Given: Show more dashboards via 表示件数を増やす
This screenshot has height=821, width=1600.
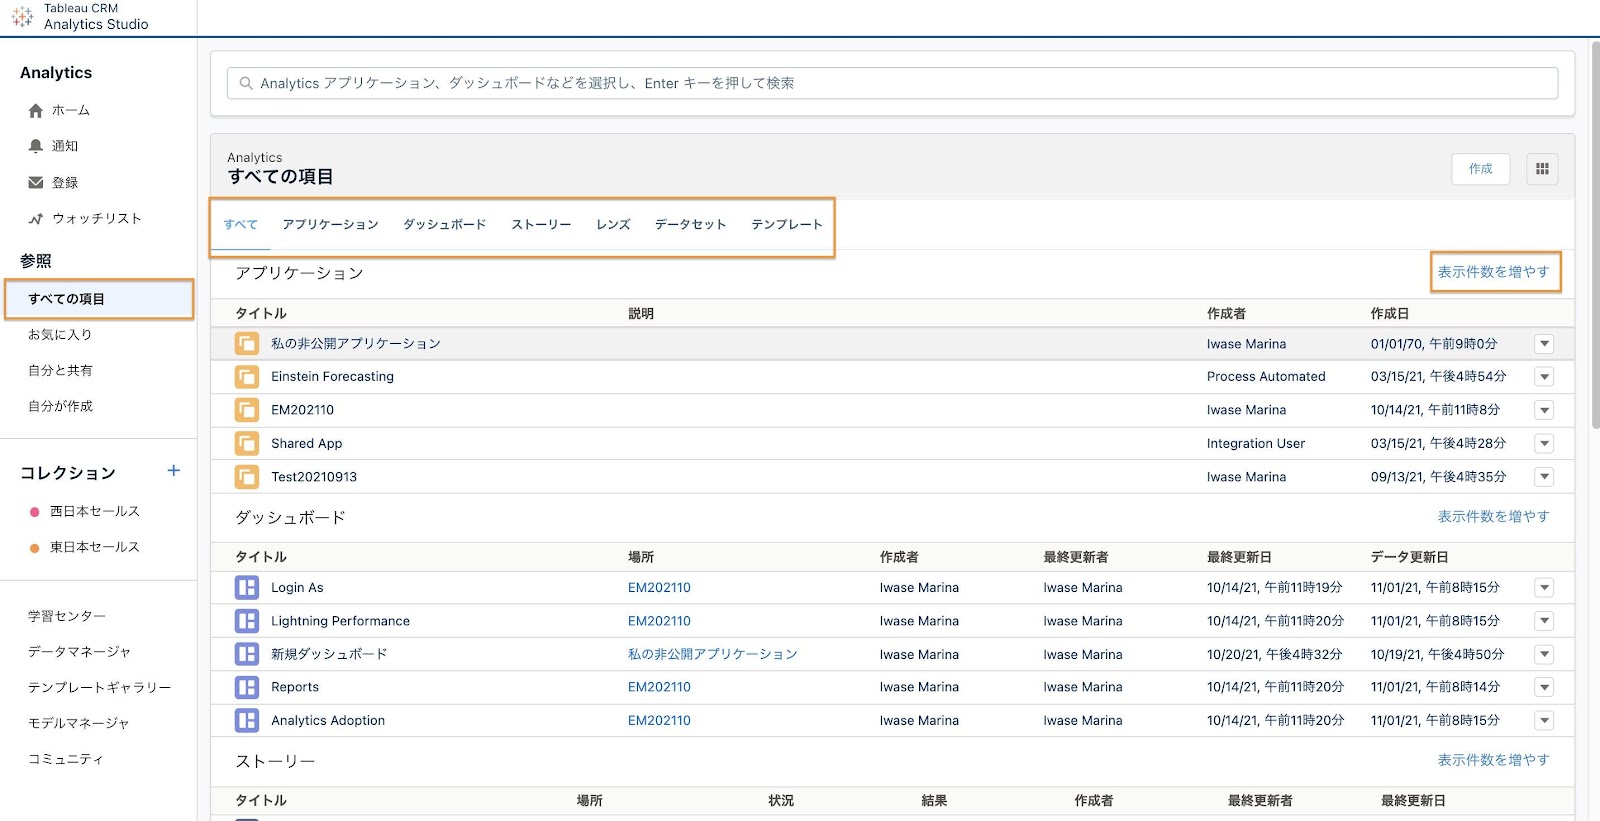Looking at the screenshot, I should coord(1493,517).
